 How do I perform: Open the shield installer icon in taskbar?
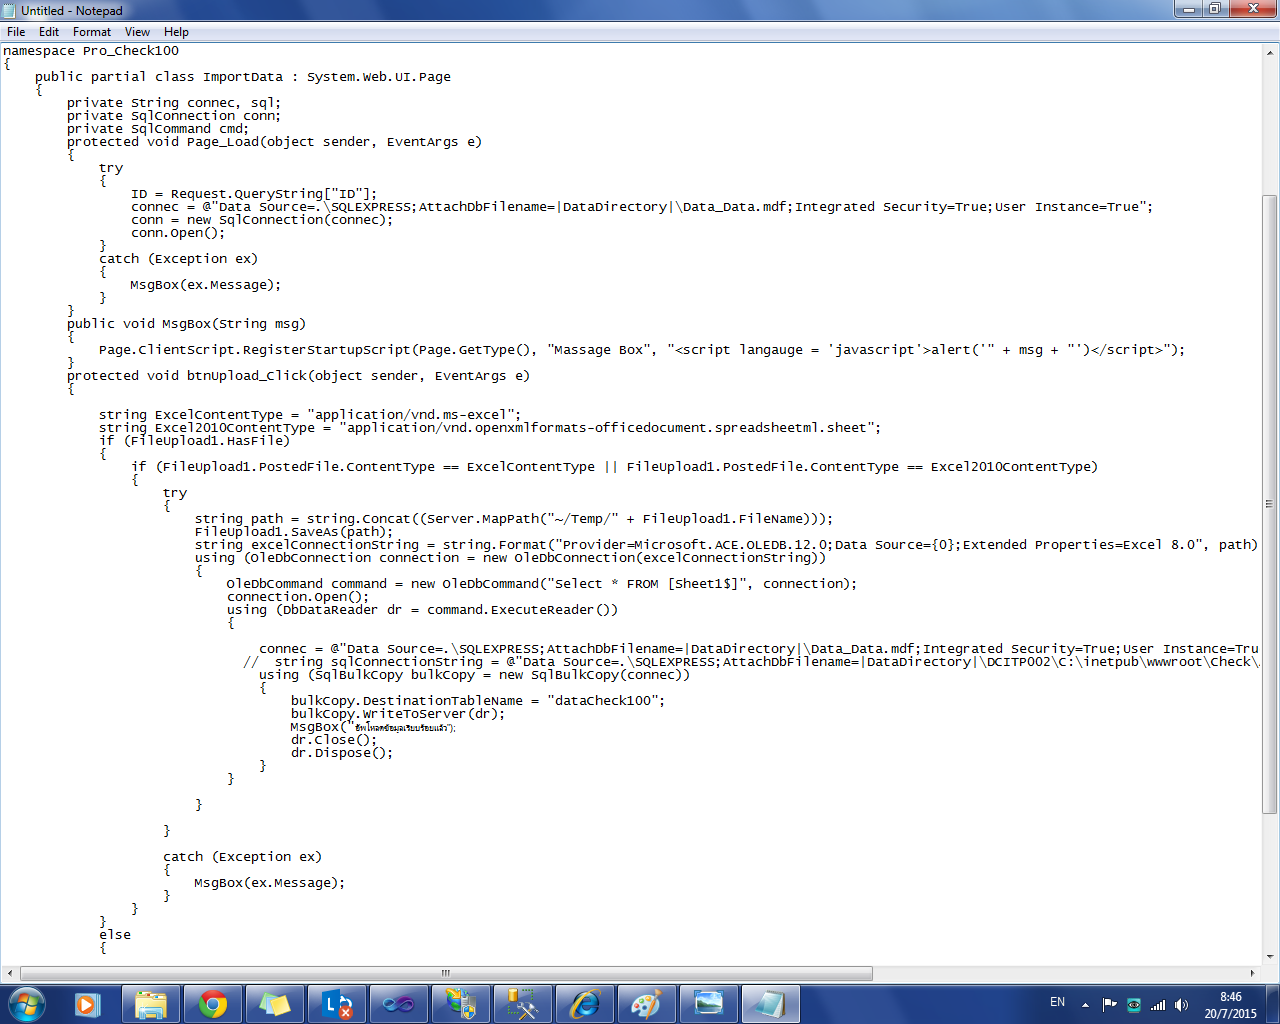461,1004
